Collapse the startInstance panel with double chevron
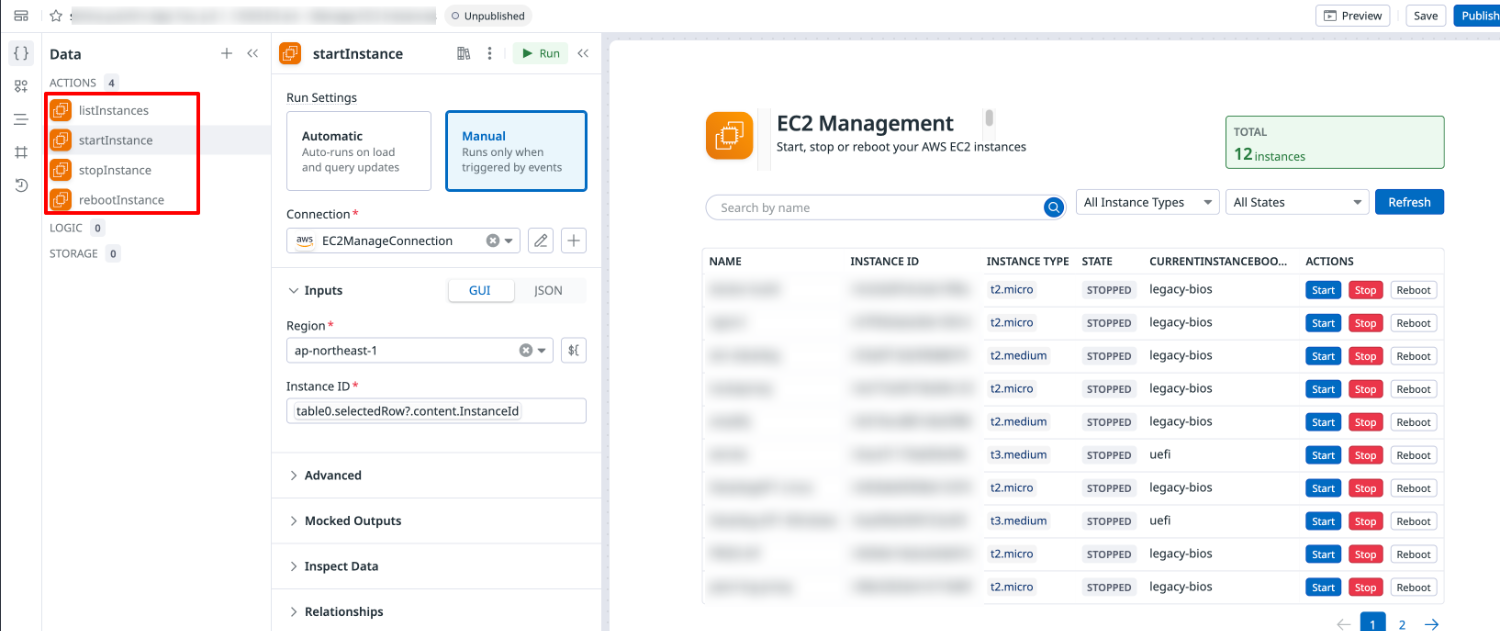Image resolution: width=1500 pixels, height=631 pixels. tap(583, 54)
